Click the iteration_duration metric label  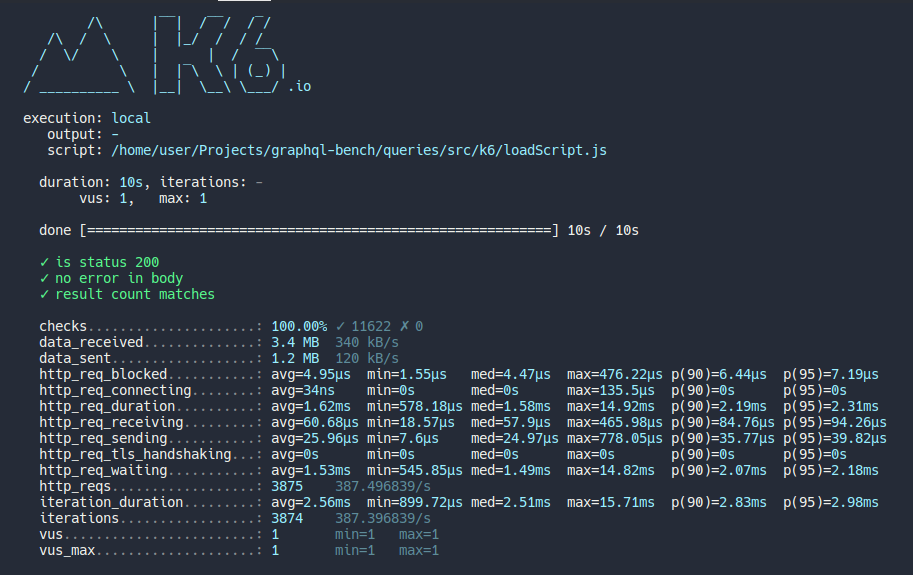pos(111,502)
